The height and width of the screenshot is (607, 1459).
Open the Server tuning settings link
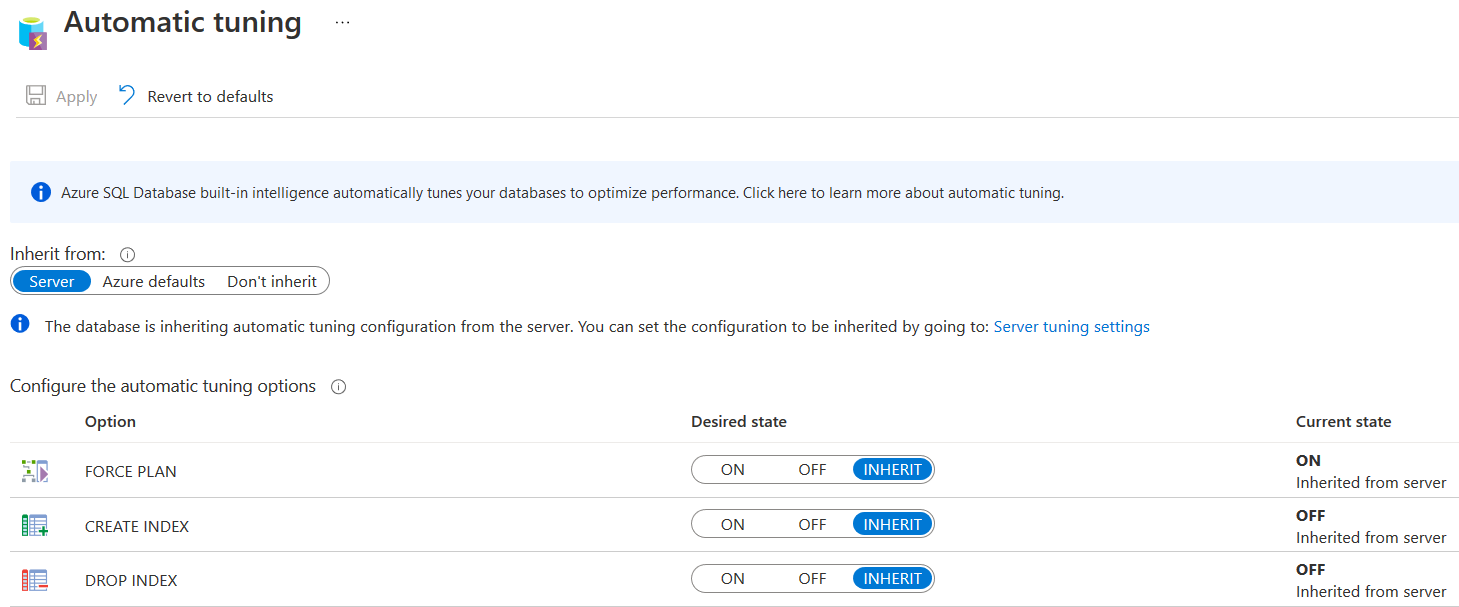[1071, 327]
